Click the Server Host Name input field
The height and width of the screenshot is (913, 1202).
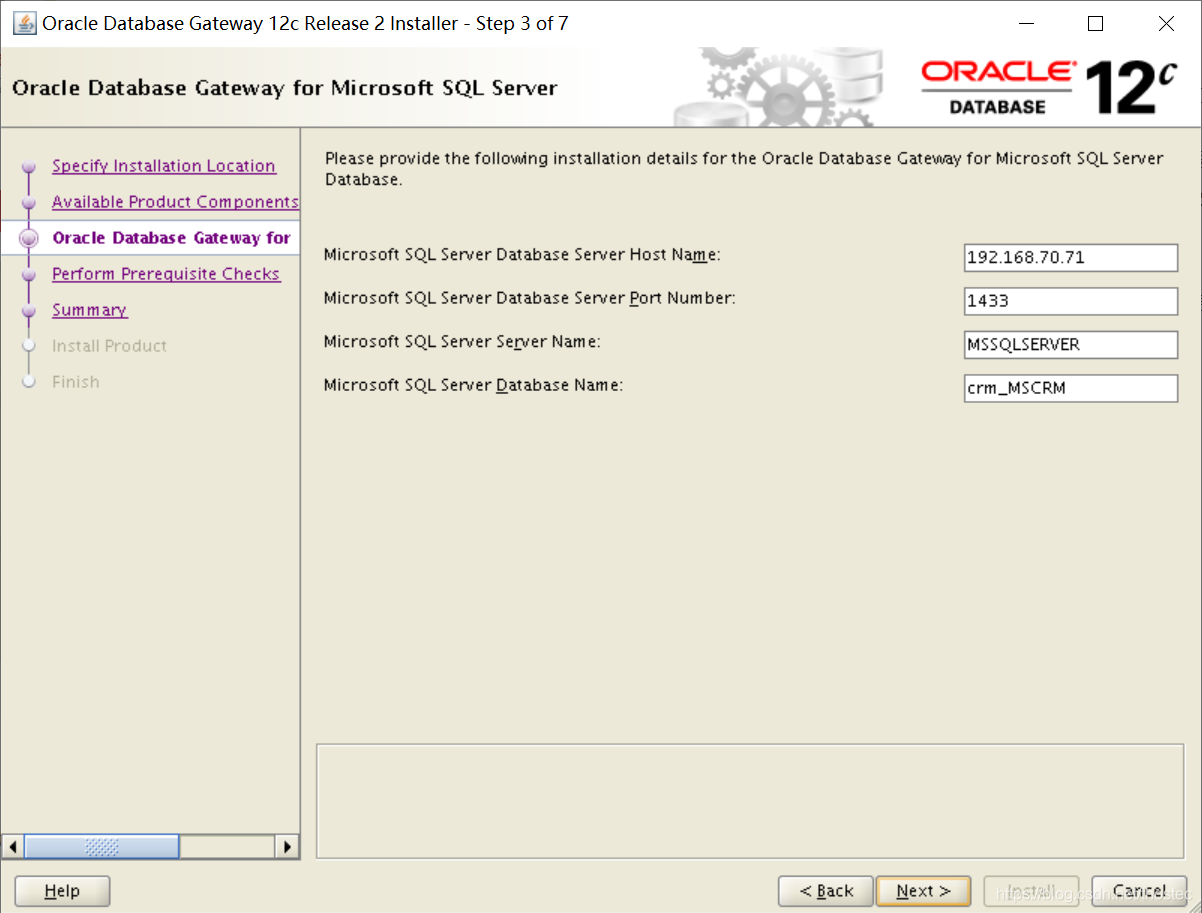pyautogui.click(x=1071, y=257)
